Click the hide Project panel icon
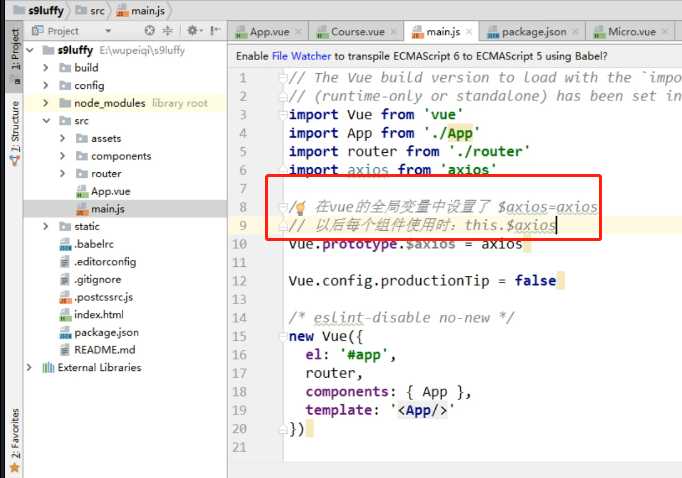The image size is (682, 478). click(215, 30)
